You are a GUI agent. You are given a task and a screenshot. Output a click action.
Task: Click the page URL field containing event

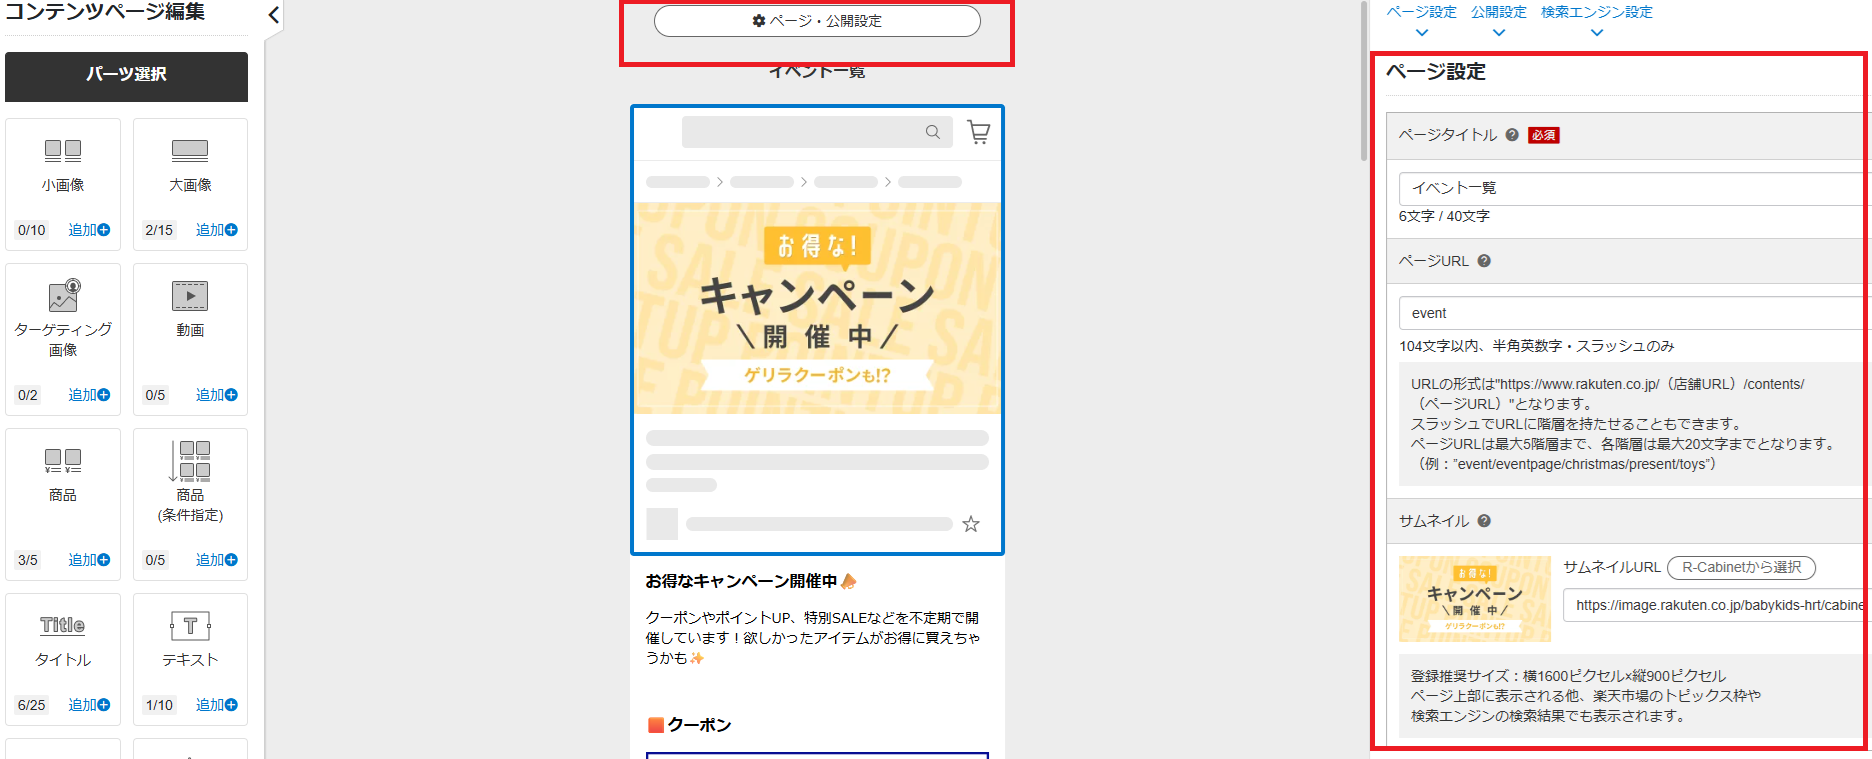click(1630, 313)
